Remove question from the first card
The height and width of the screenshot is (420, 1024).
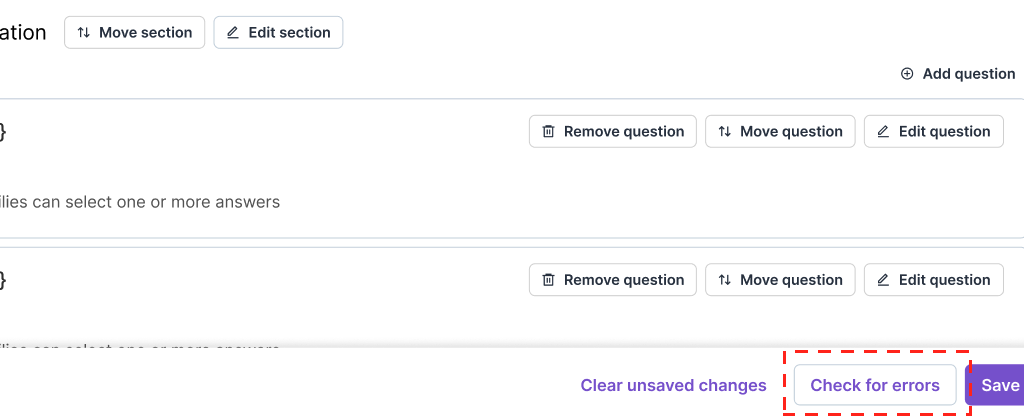click(x=613, y=132)
